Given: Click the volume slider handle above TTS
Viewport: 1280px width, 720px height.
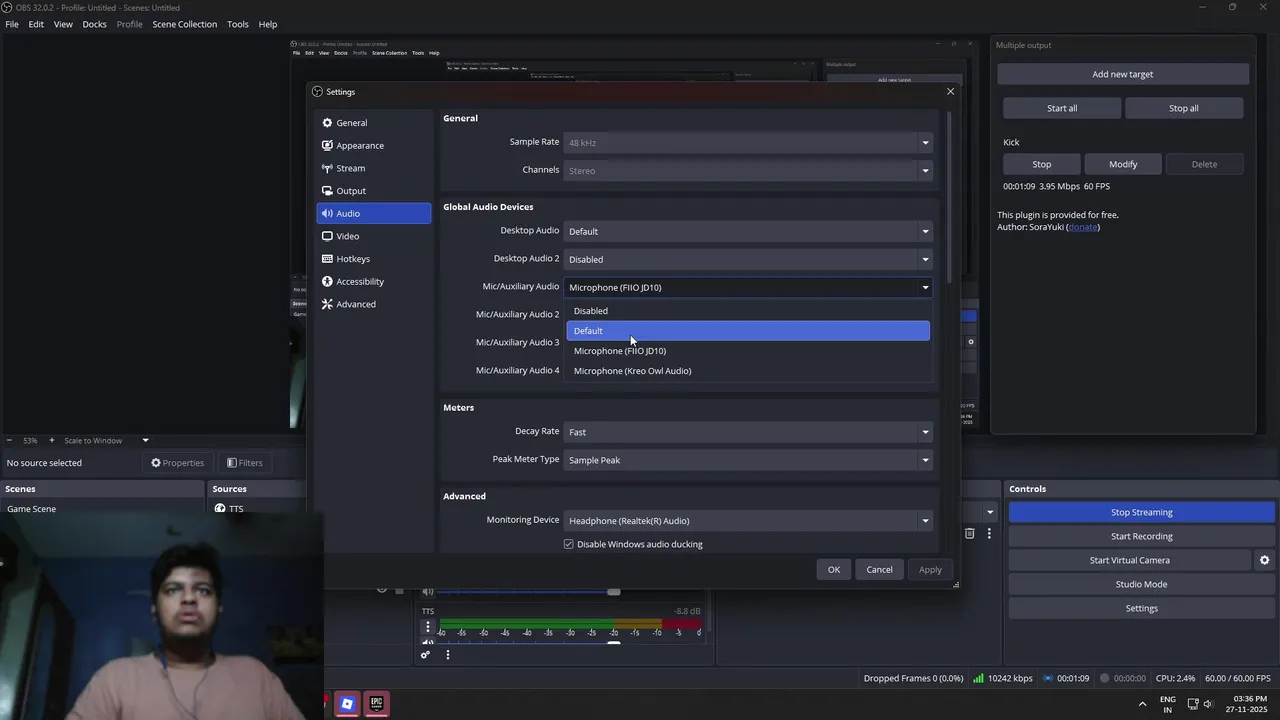Looking at the screenshot, I should [614, 591].
